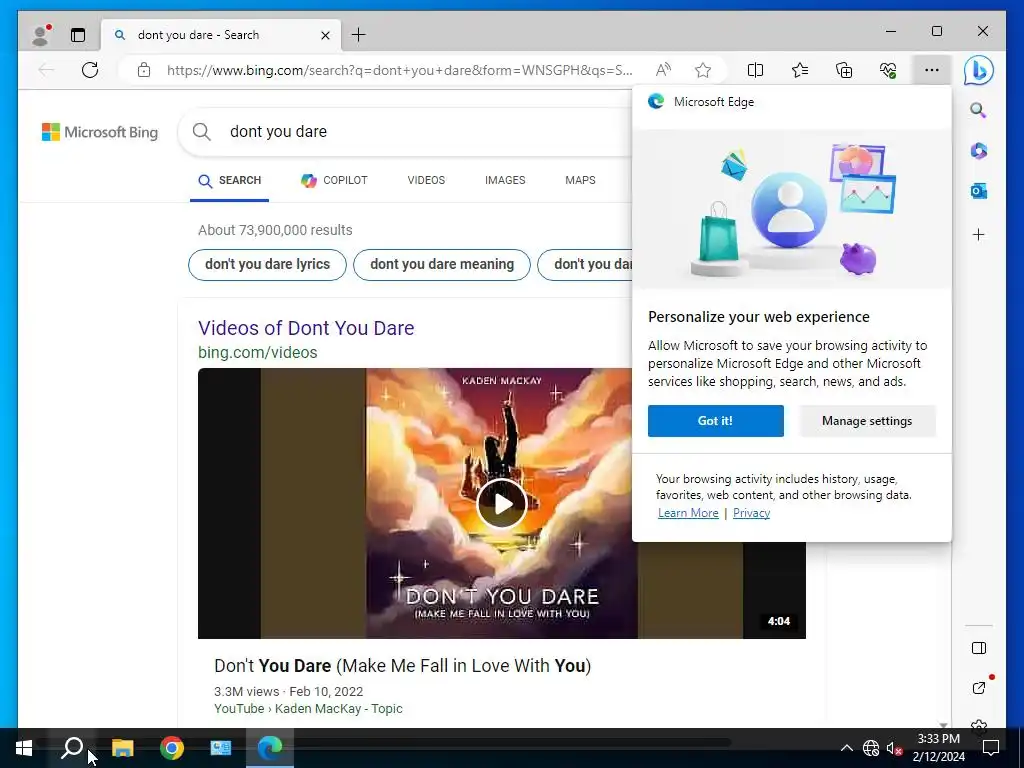Play the Don't You Dare video

pyautogui.click(x=502, y=504)
